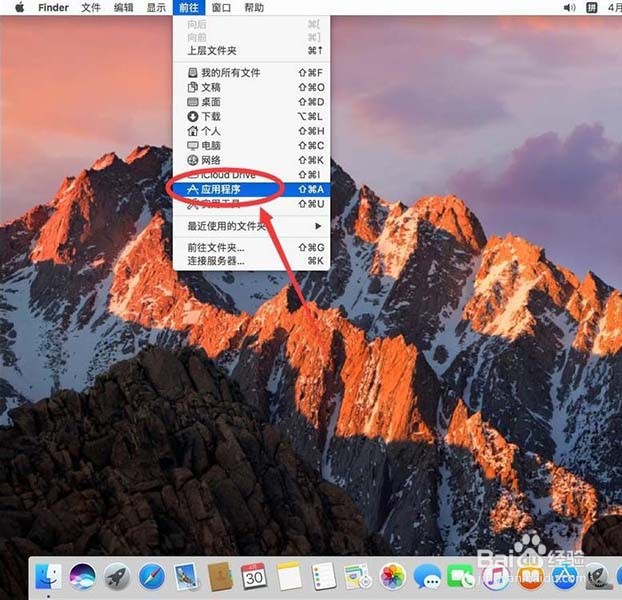Select 网络 in the menu
Screen dimensions: 622x600
coord(251,160)
